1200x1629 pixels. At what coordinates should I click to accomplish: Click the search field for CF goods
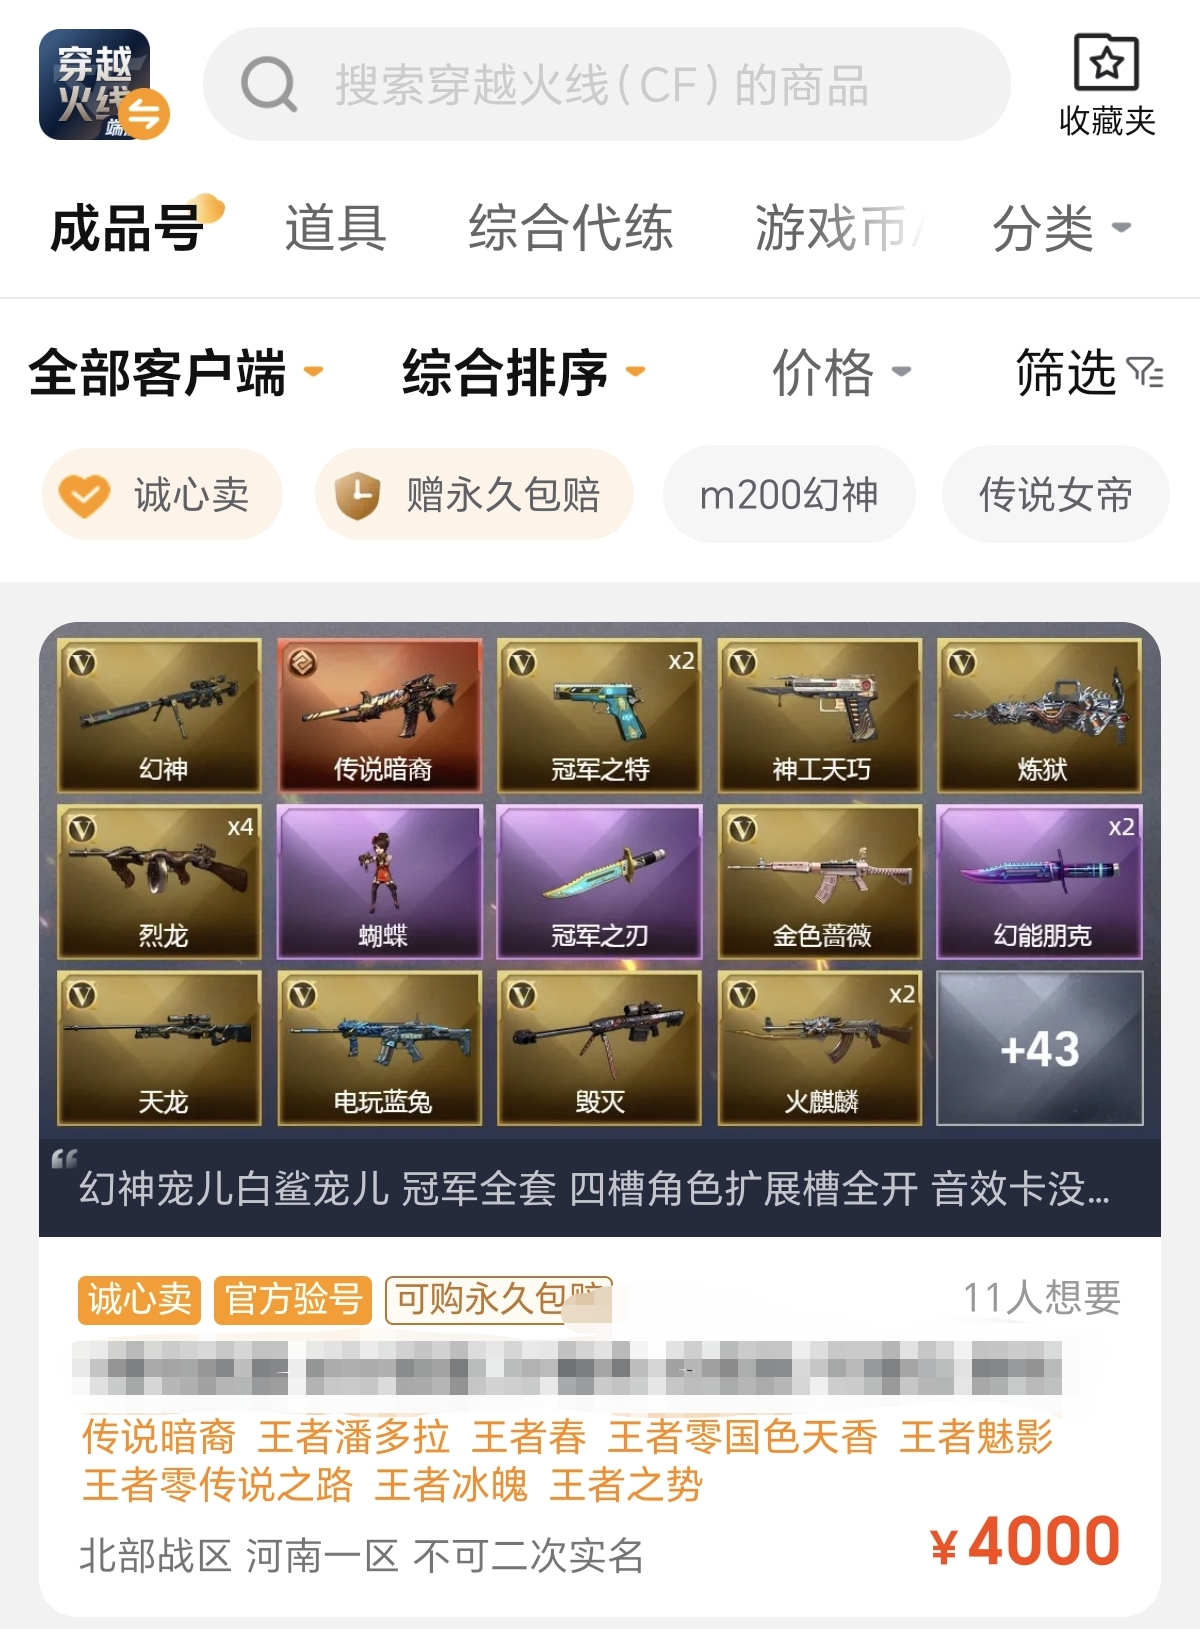(607, 84)
